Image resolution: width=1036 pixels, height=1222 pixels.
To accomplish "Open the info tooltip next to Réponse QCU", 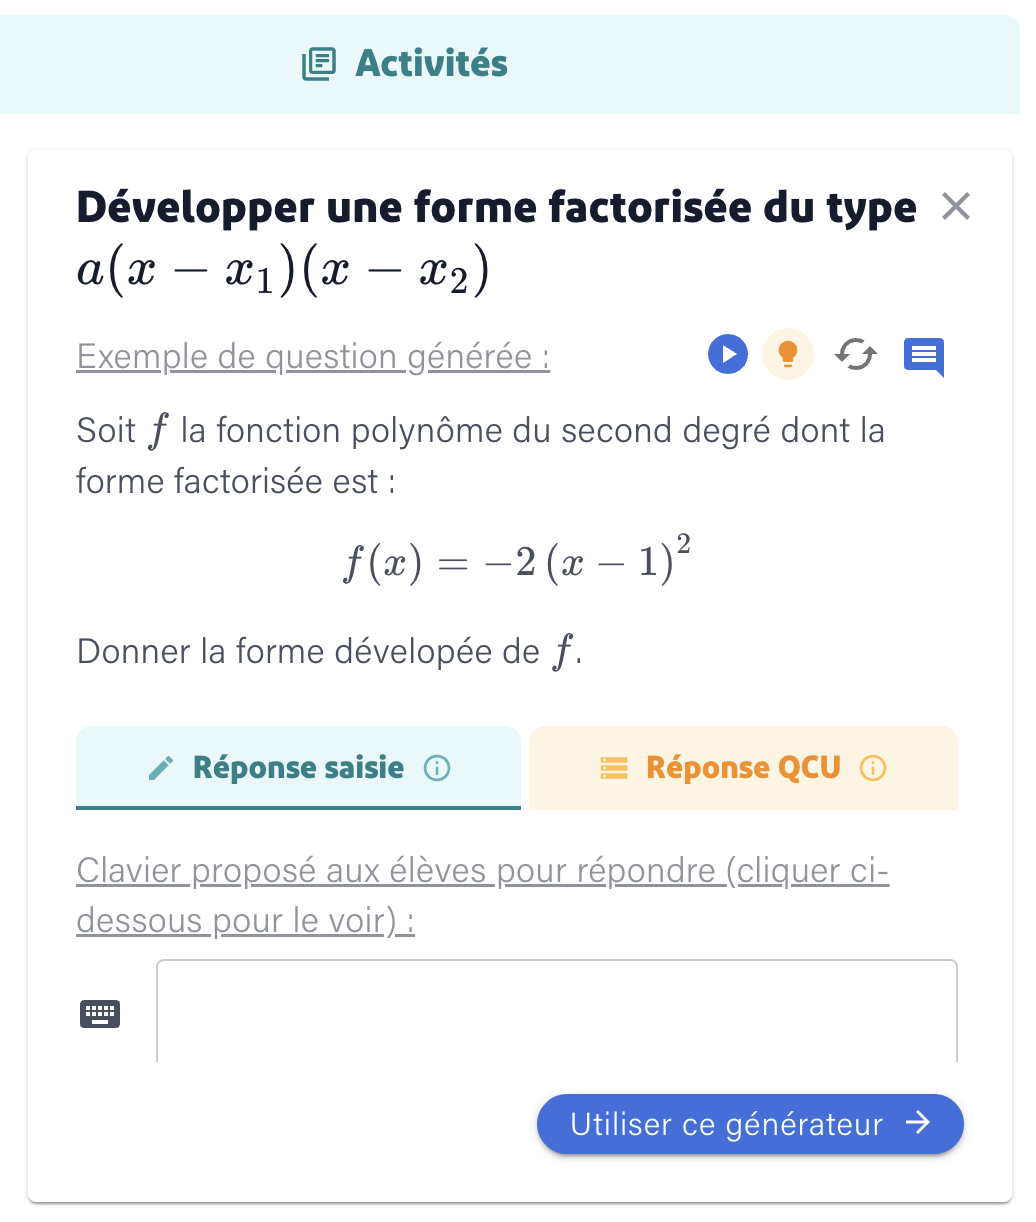I will 874,768.
